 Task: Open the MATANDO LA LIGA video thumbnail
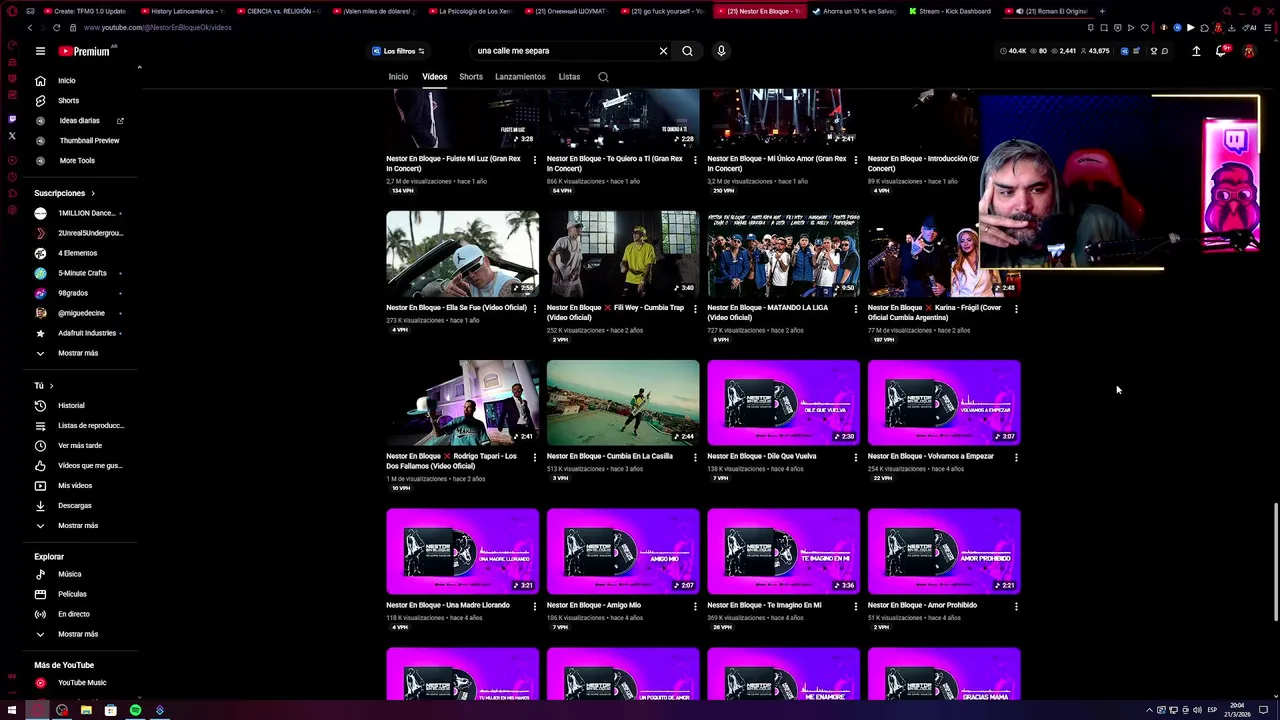[x=783, y=254]
